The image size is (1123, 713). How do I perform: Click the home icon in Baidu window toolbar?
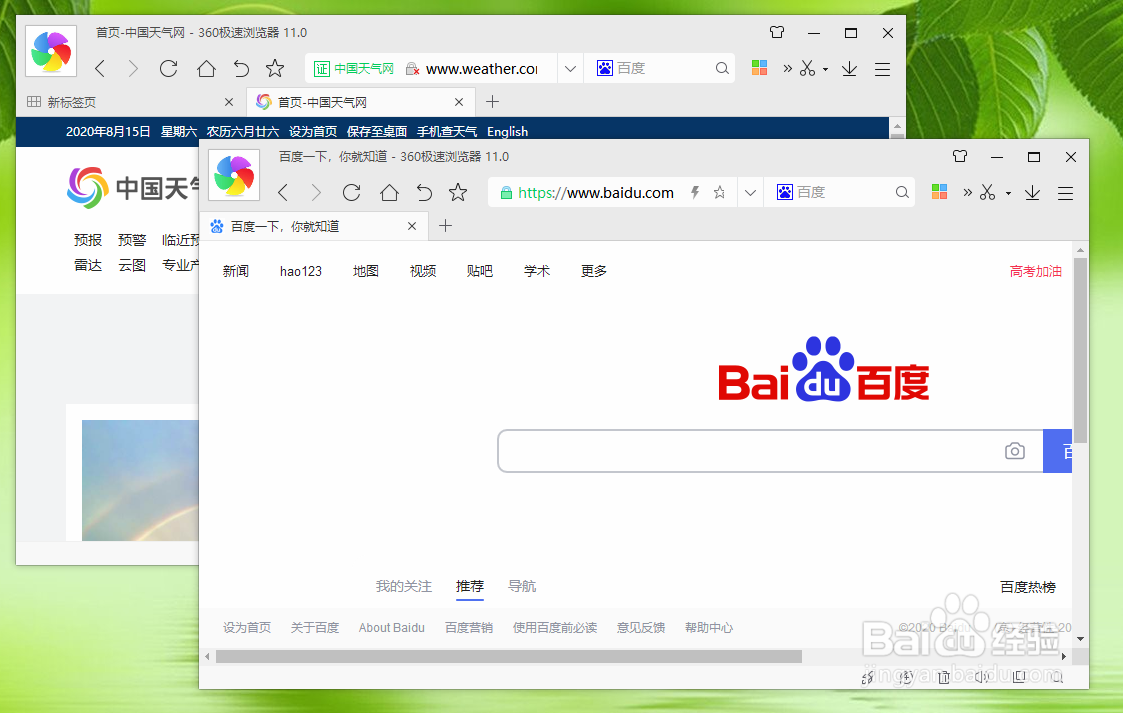(390, 192)
